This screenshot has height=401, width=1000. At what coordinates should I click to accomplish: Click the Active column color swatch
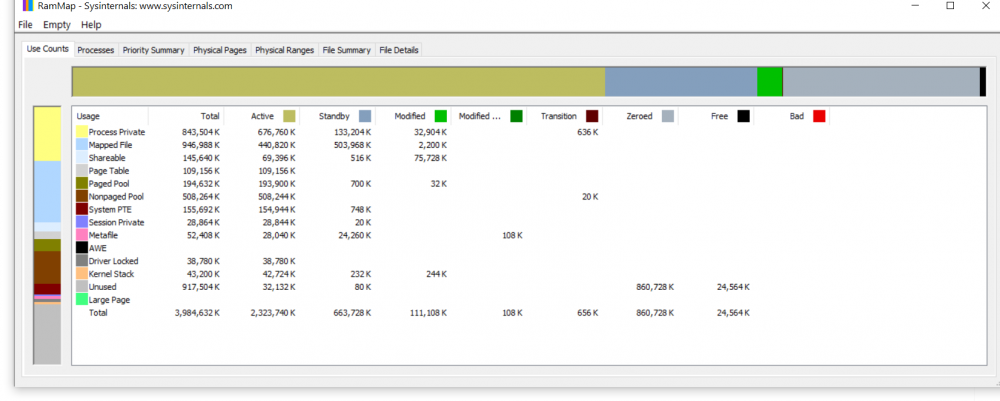coord(290,116)
